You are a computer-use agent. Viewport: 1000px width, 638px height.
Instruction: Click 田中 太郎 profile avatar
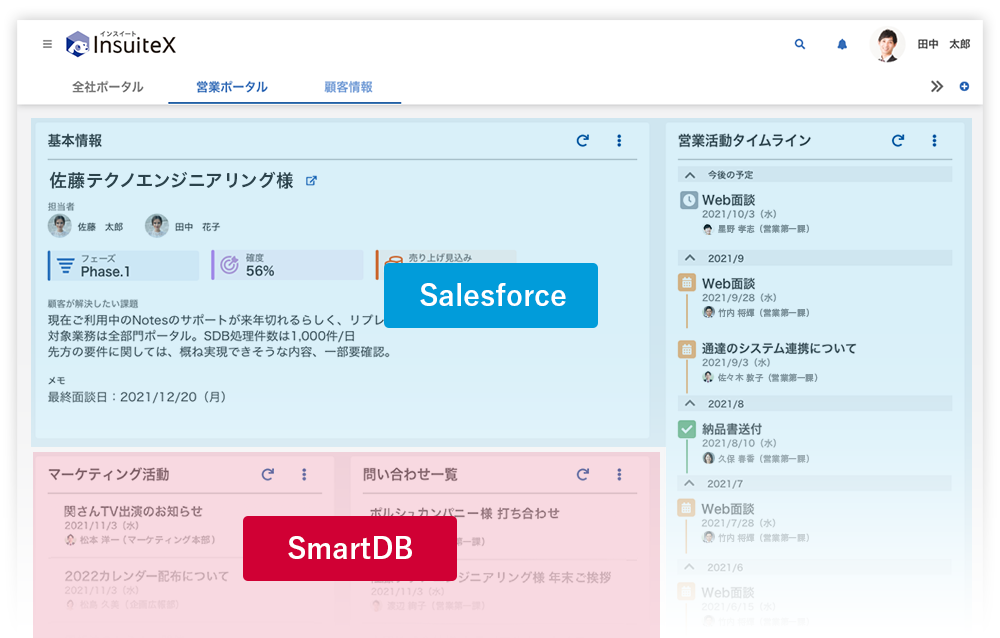887,45
